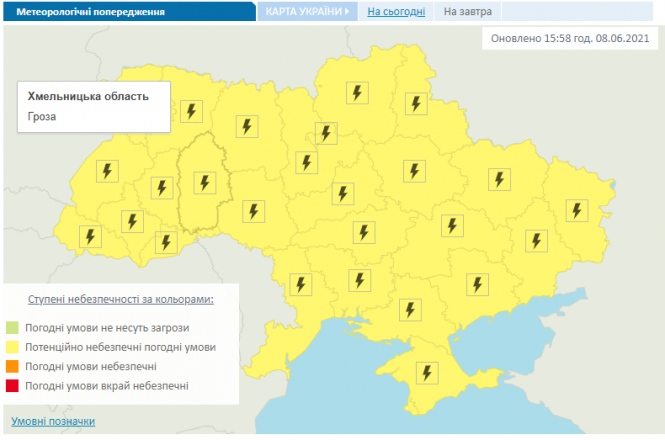
Task: Open Ступені небезпечності за кольорами link
Action: [121, 299]
